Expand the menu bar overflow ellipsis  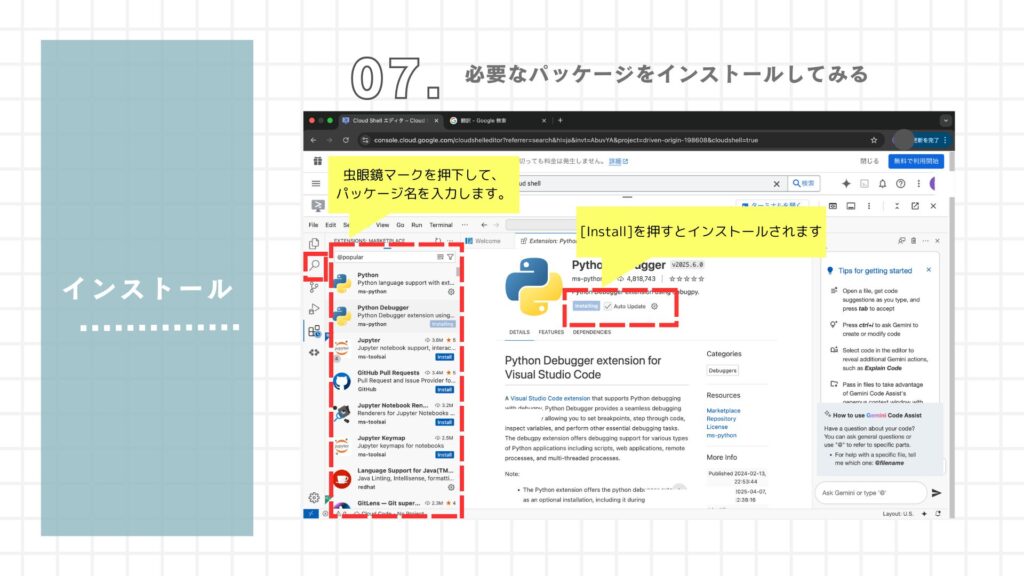pyautogui.click(x=465, y=225)
